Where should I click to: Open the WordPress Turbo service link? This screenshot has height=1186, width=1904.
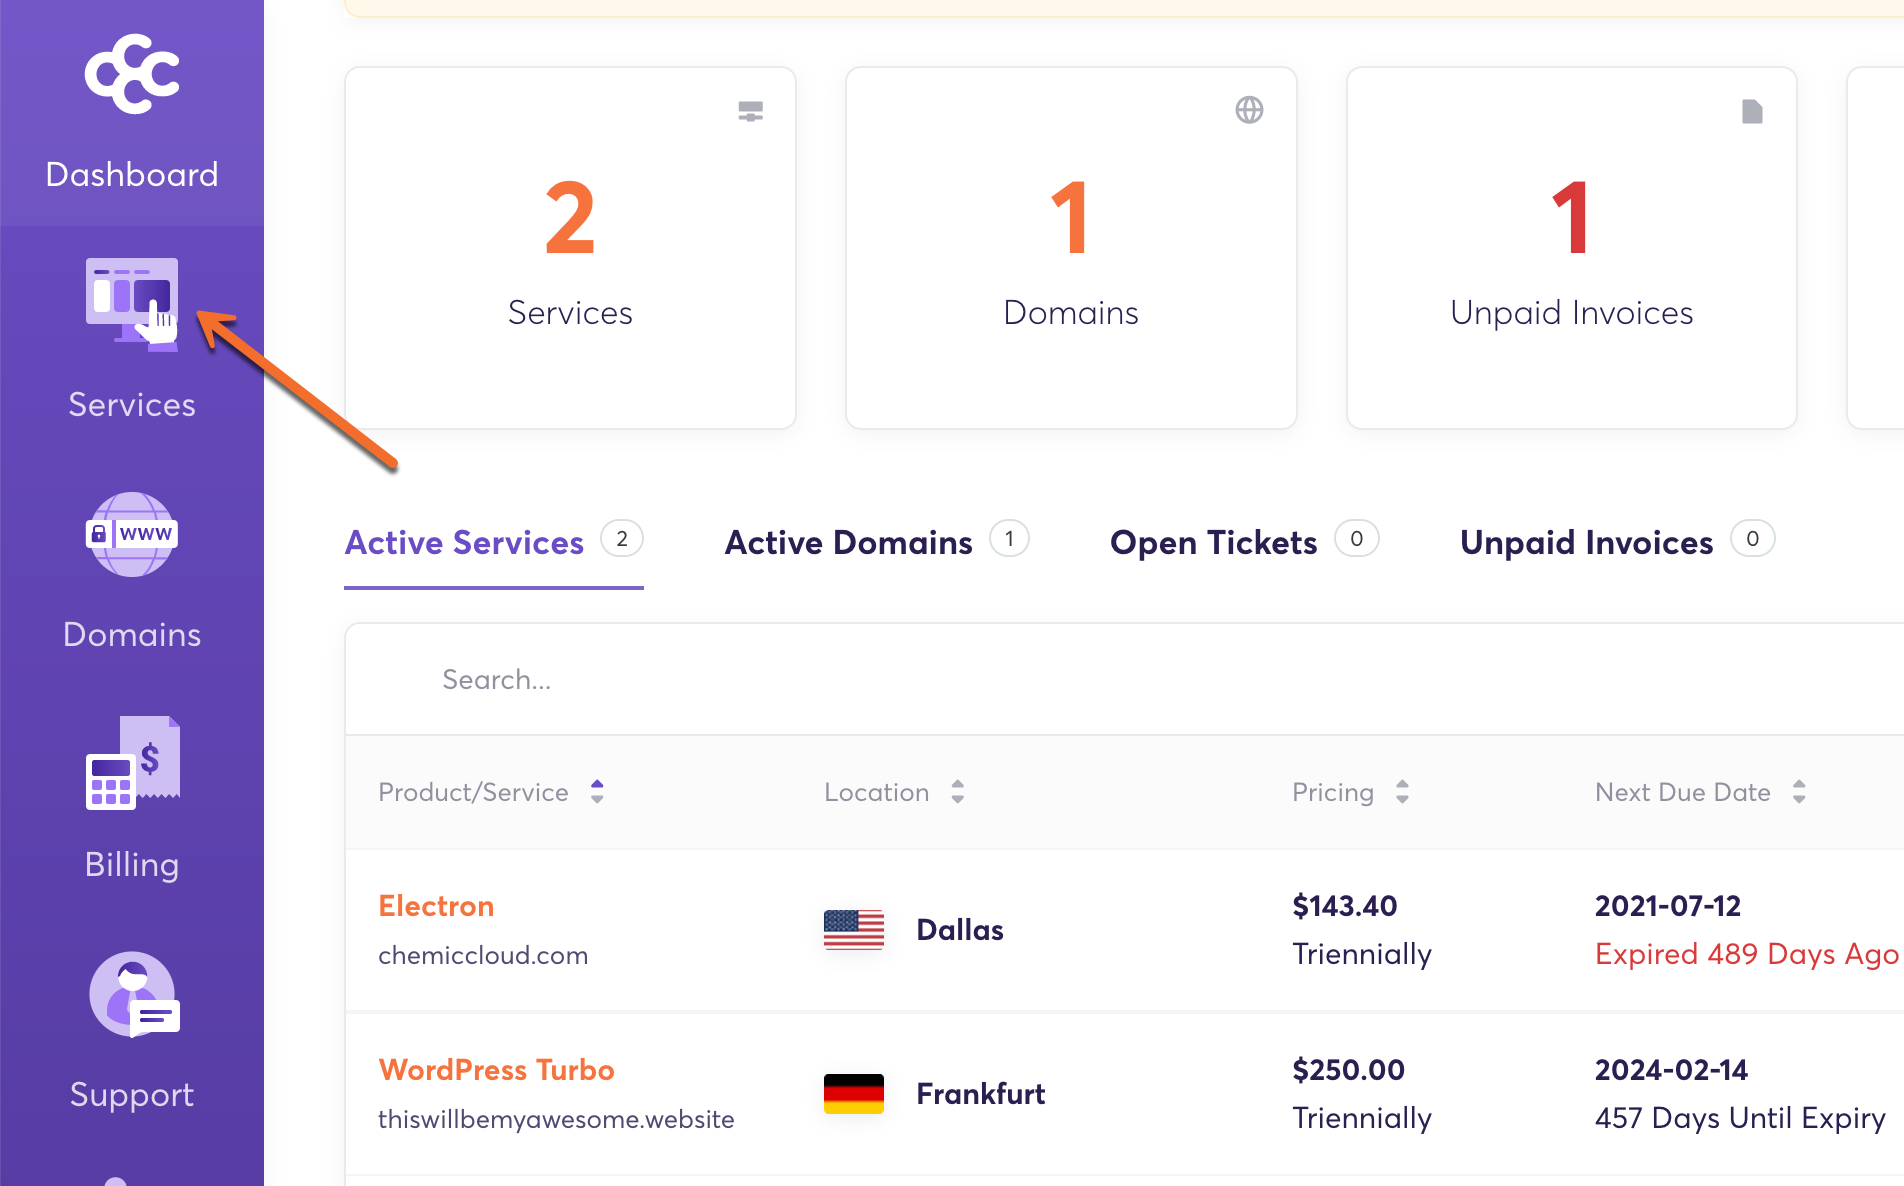tap(496, 1070)
